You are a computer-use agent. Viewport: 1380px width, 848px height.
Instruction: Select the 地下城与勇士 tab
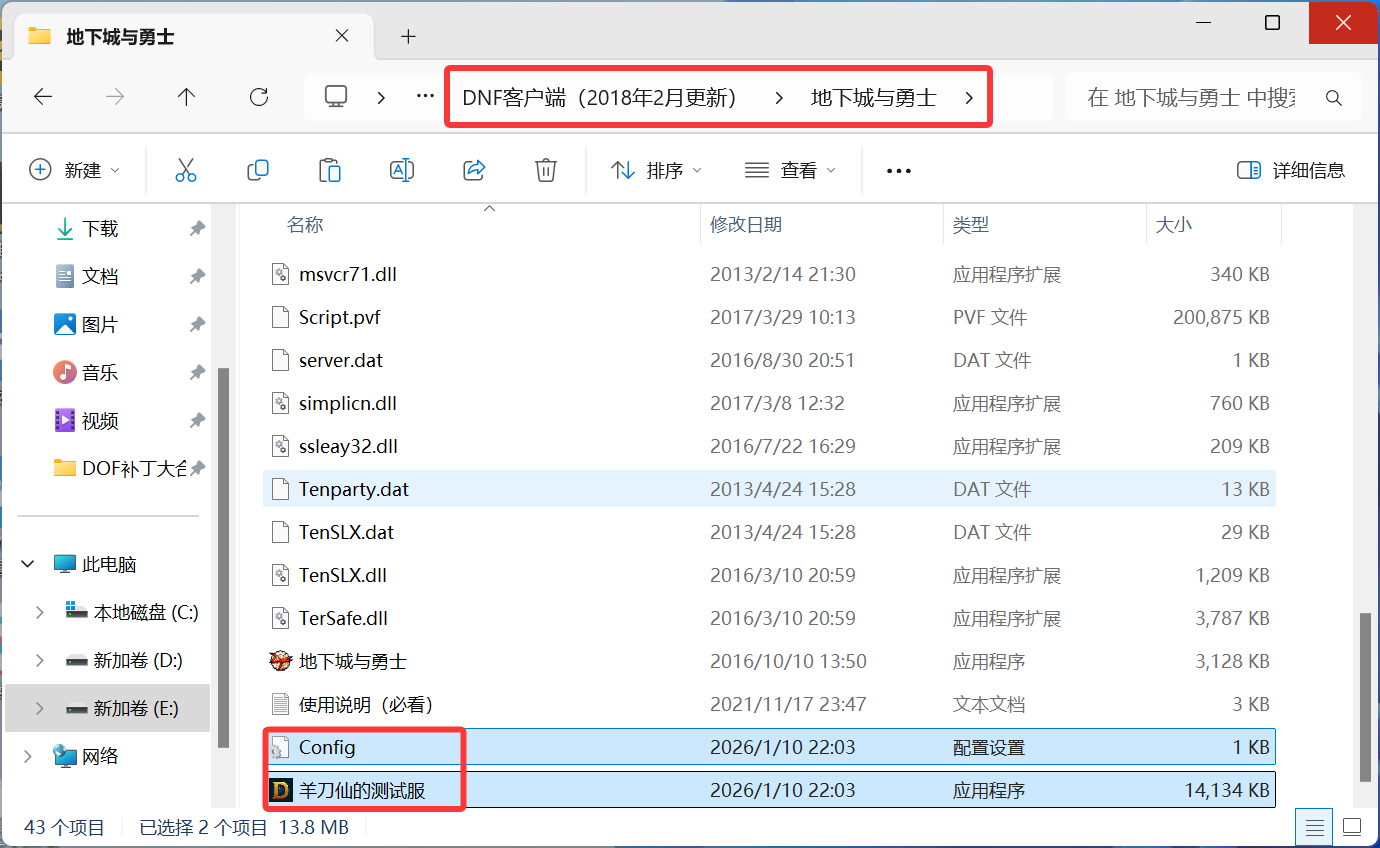[120, 33]
